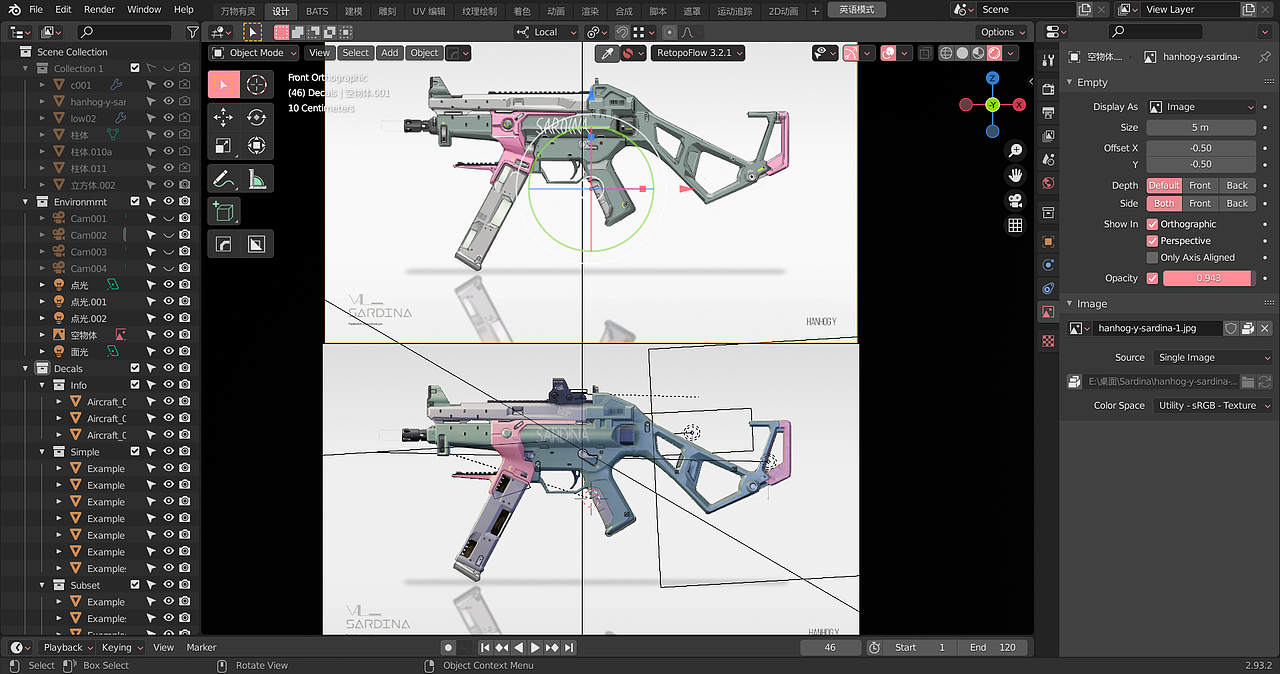
Task: Select the Select Box tool
Action: [223, 85]
